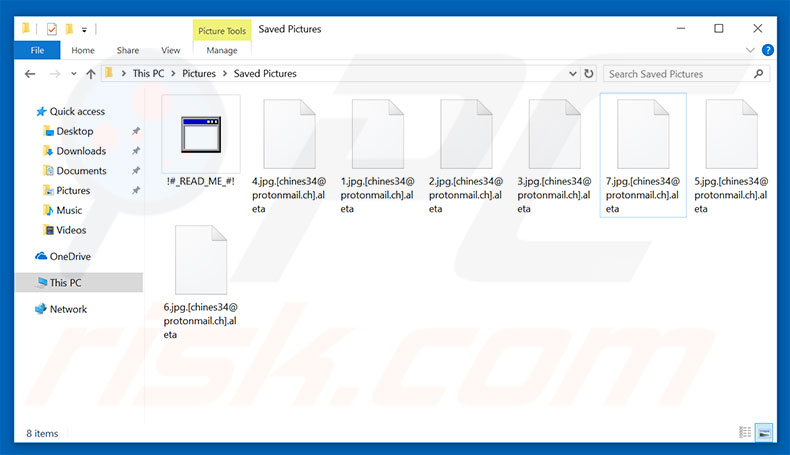The width and height of the screenshot is (790, 455).
Task: Select the 6.jpg.[chines34@protonmail.ch].aleta file icon
Action: [201, 260]
